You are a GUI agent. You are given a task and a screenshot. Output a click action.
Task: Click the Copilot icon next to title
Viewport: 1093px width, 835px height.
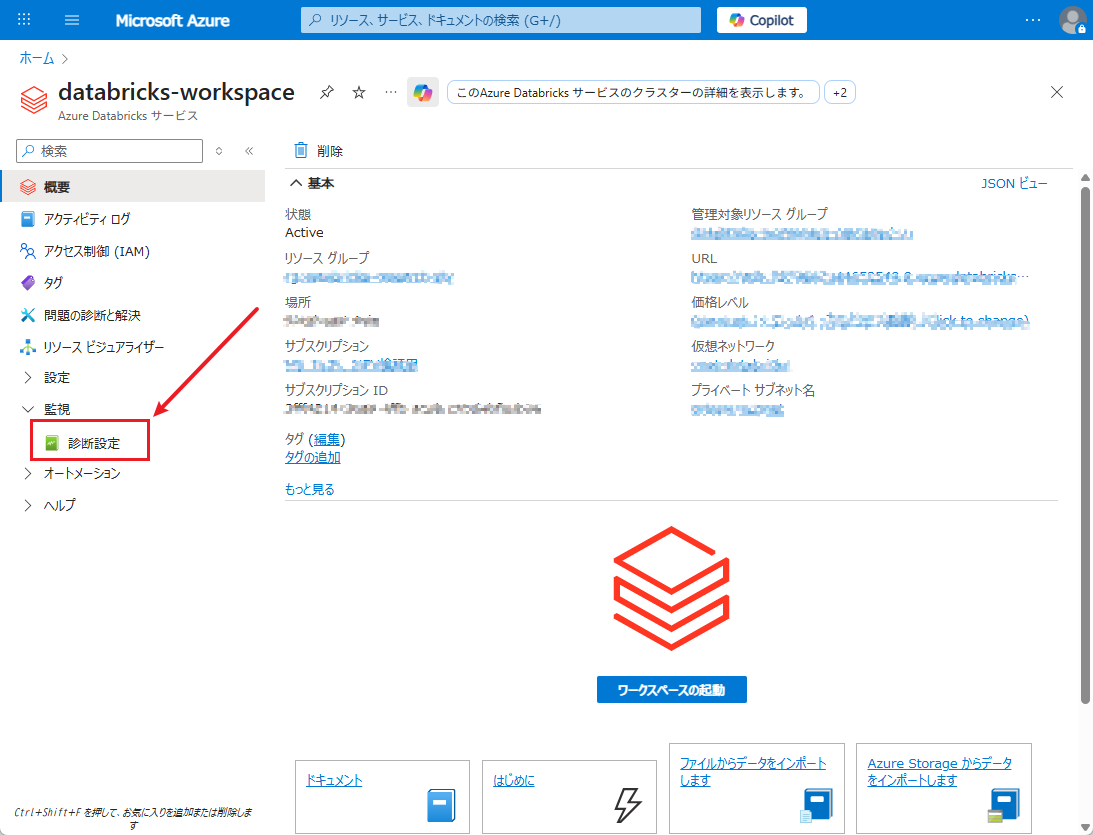[x=422, y=93]
